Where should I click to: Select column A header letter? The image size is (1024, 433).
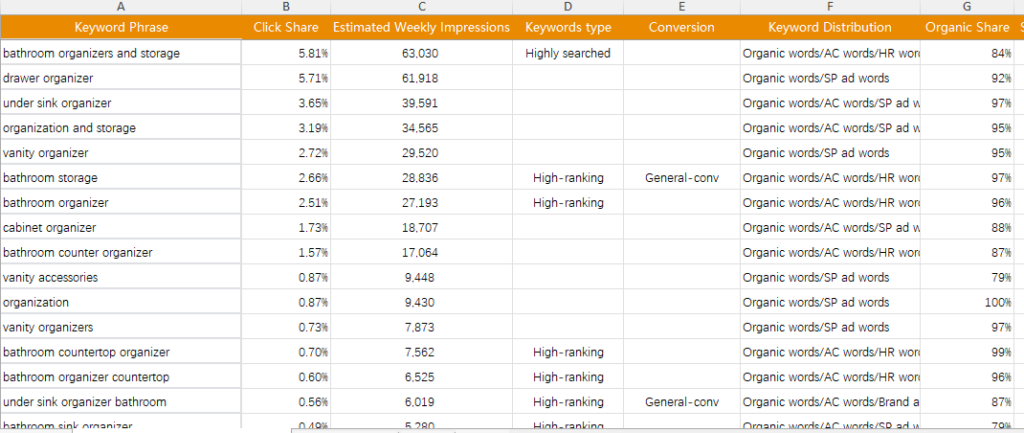pos(120,6)
